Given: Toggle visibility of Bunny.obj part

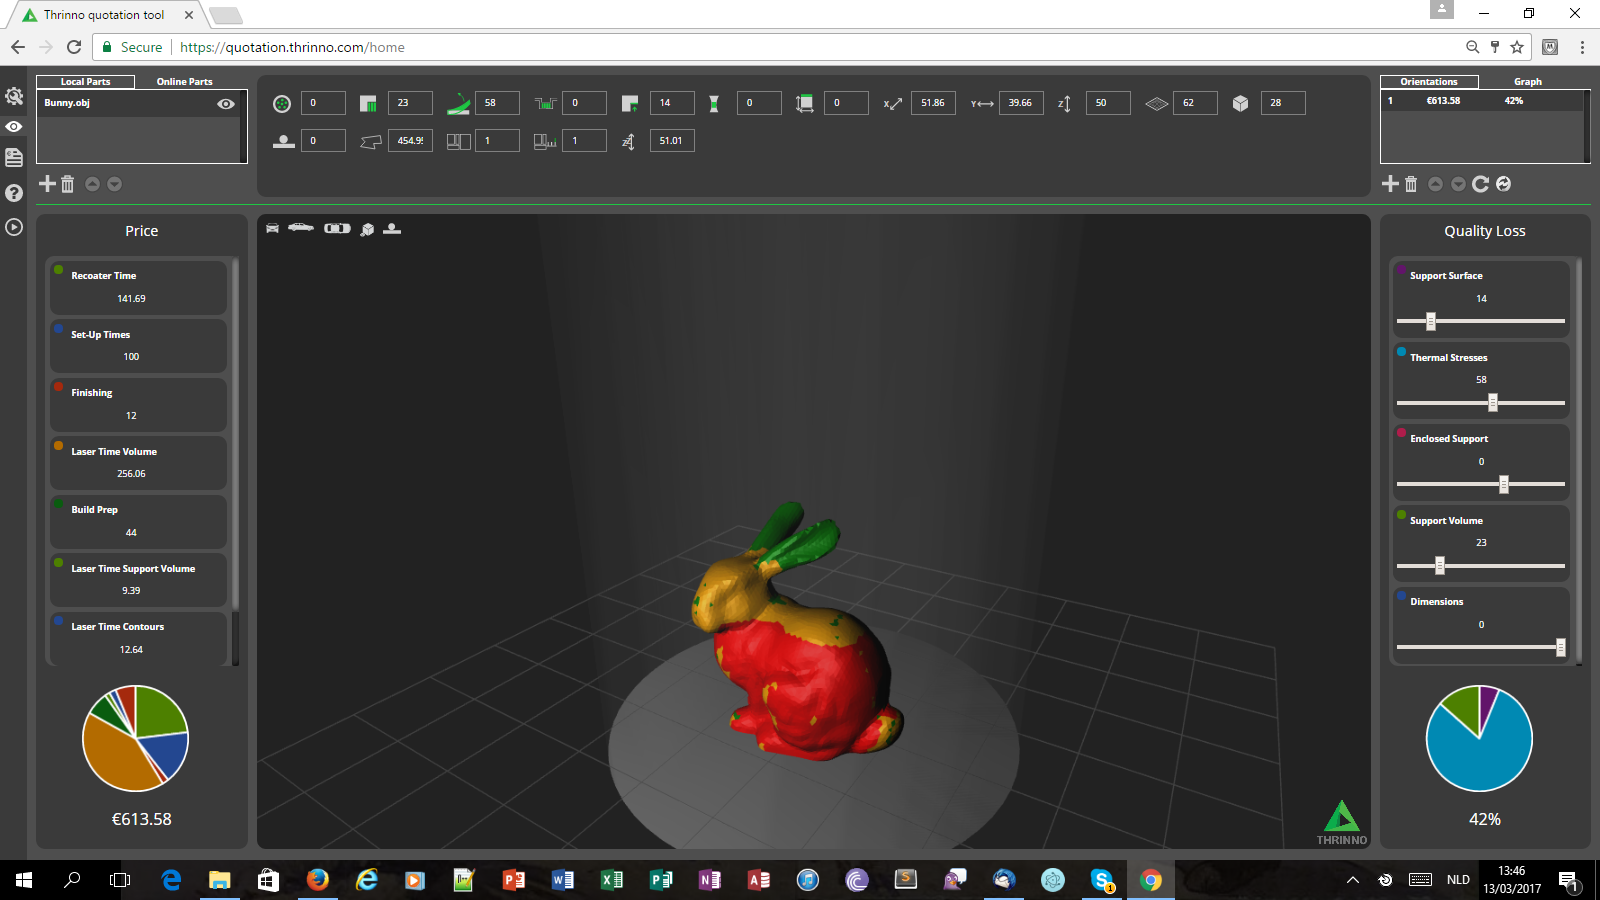Looking at the screenshot, I should click(226, 104).
